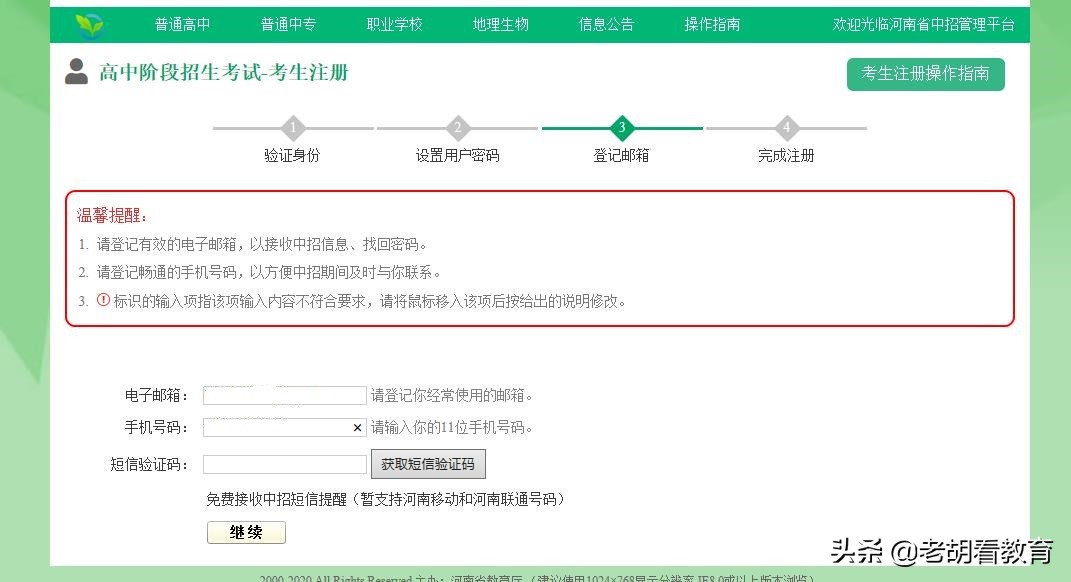Select step circle 4 labeled 完成注册
This screenshot has height=582, width=1071.
[x=787, y=128]
